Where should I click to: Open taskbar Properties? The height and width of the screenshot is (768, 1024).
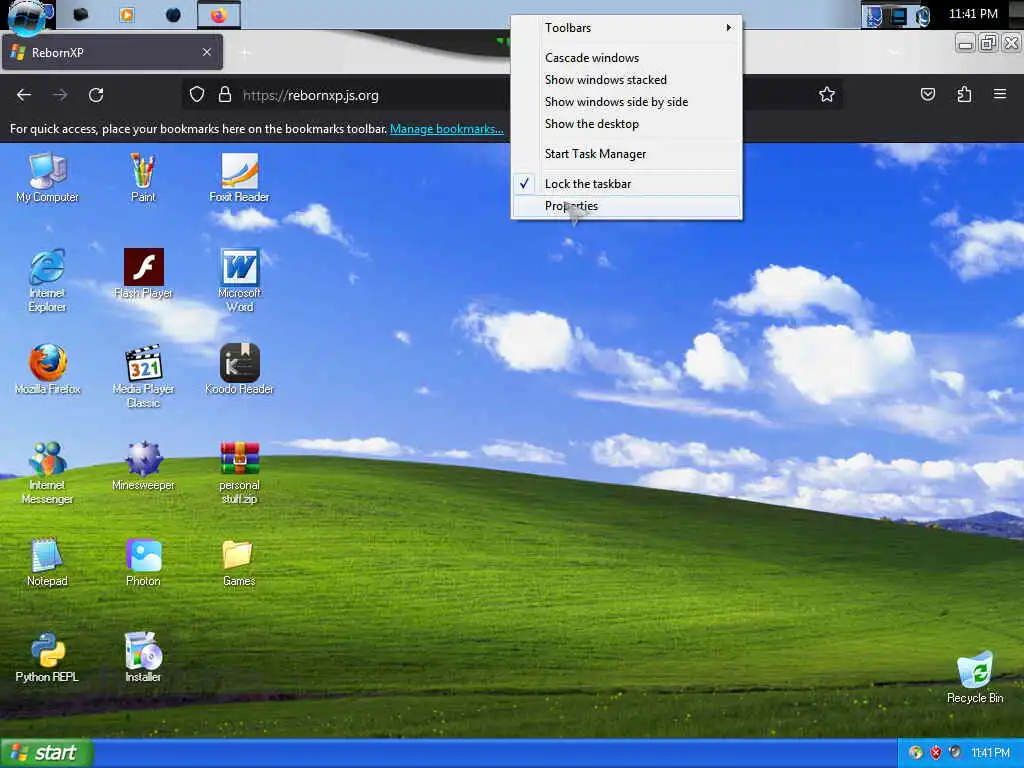pos(626,206)
